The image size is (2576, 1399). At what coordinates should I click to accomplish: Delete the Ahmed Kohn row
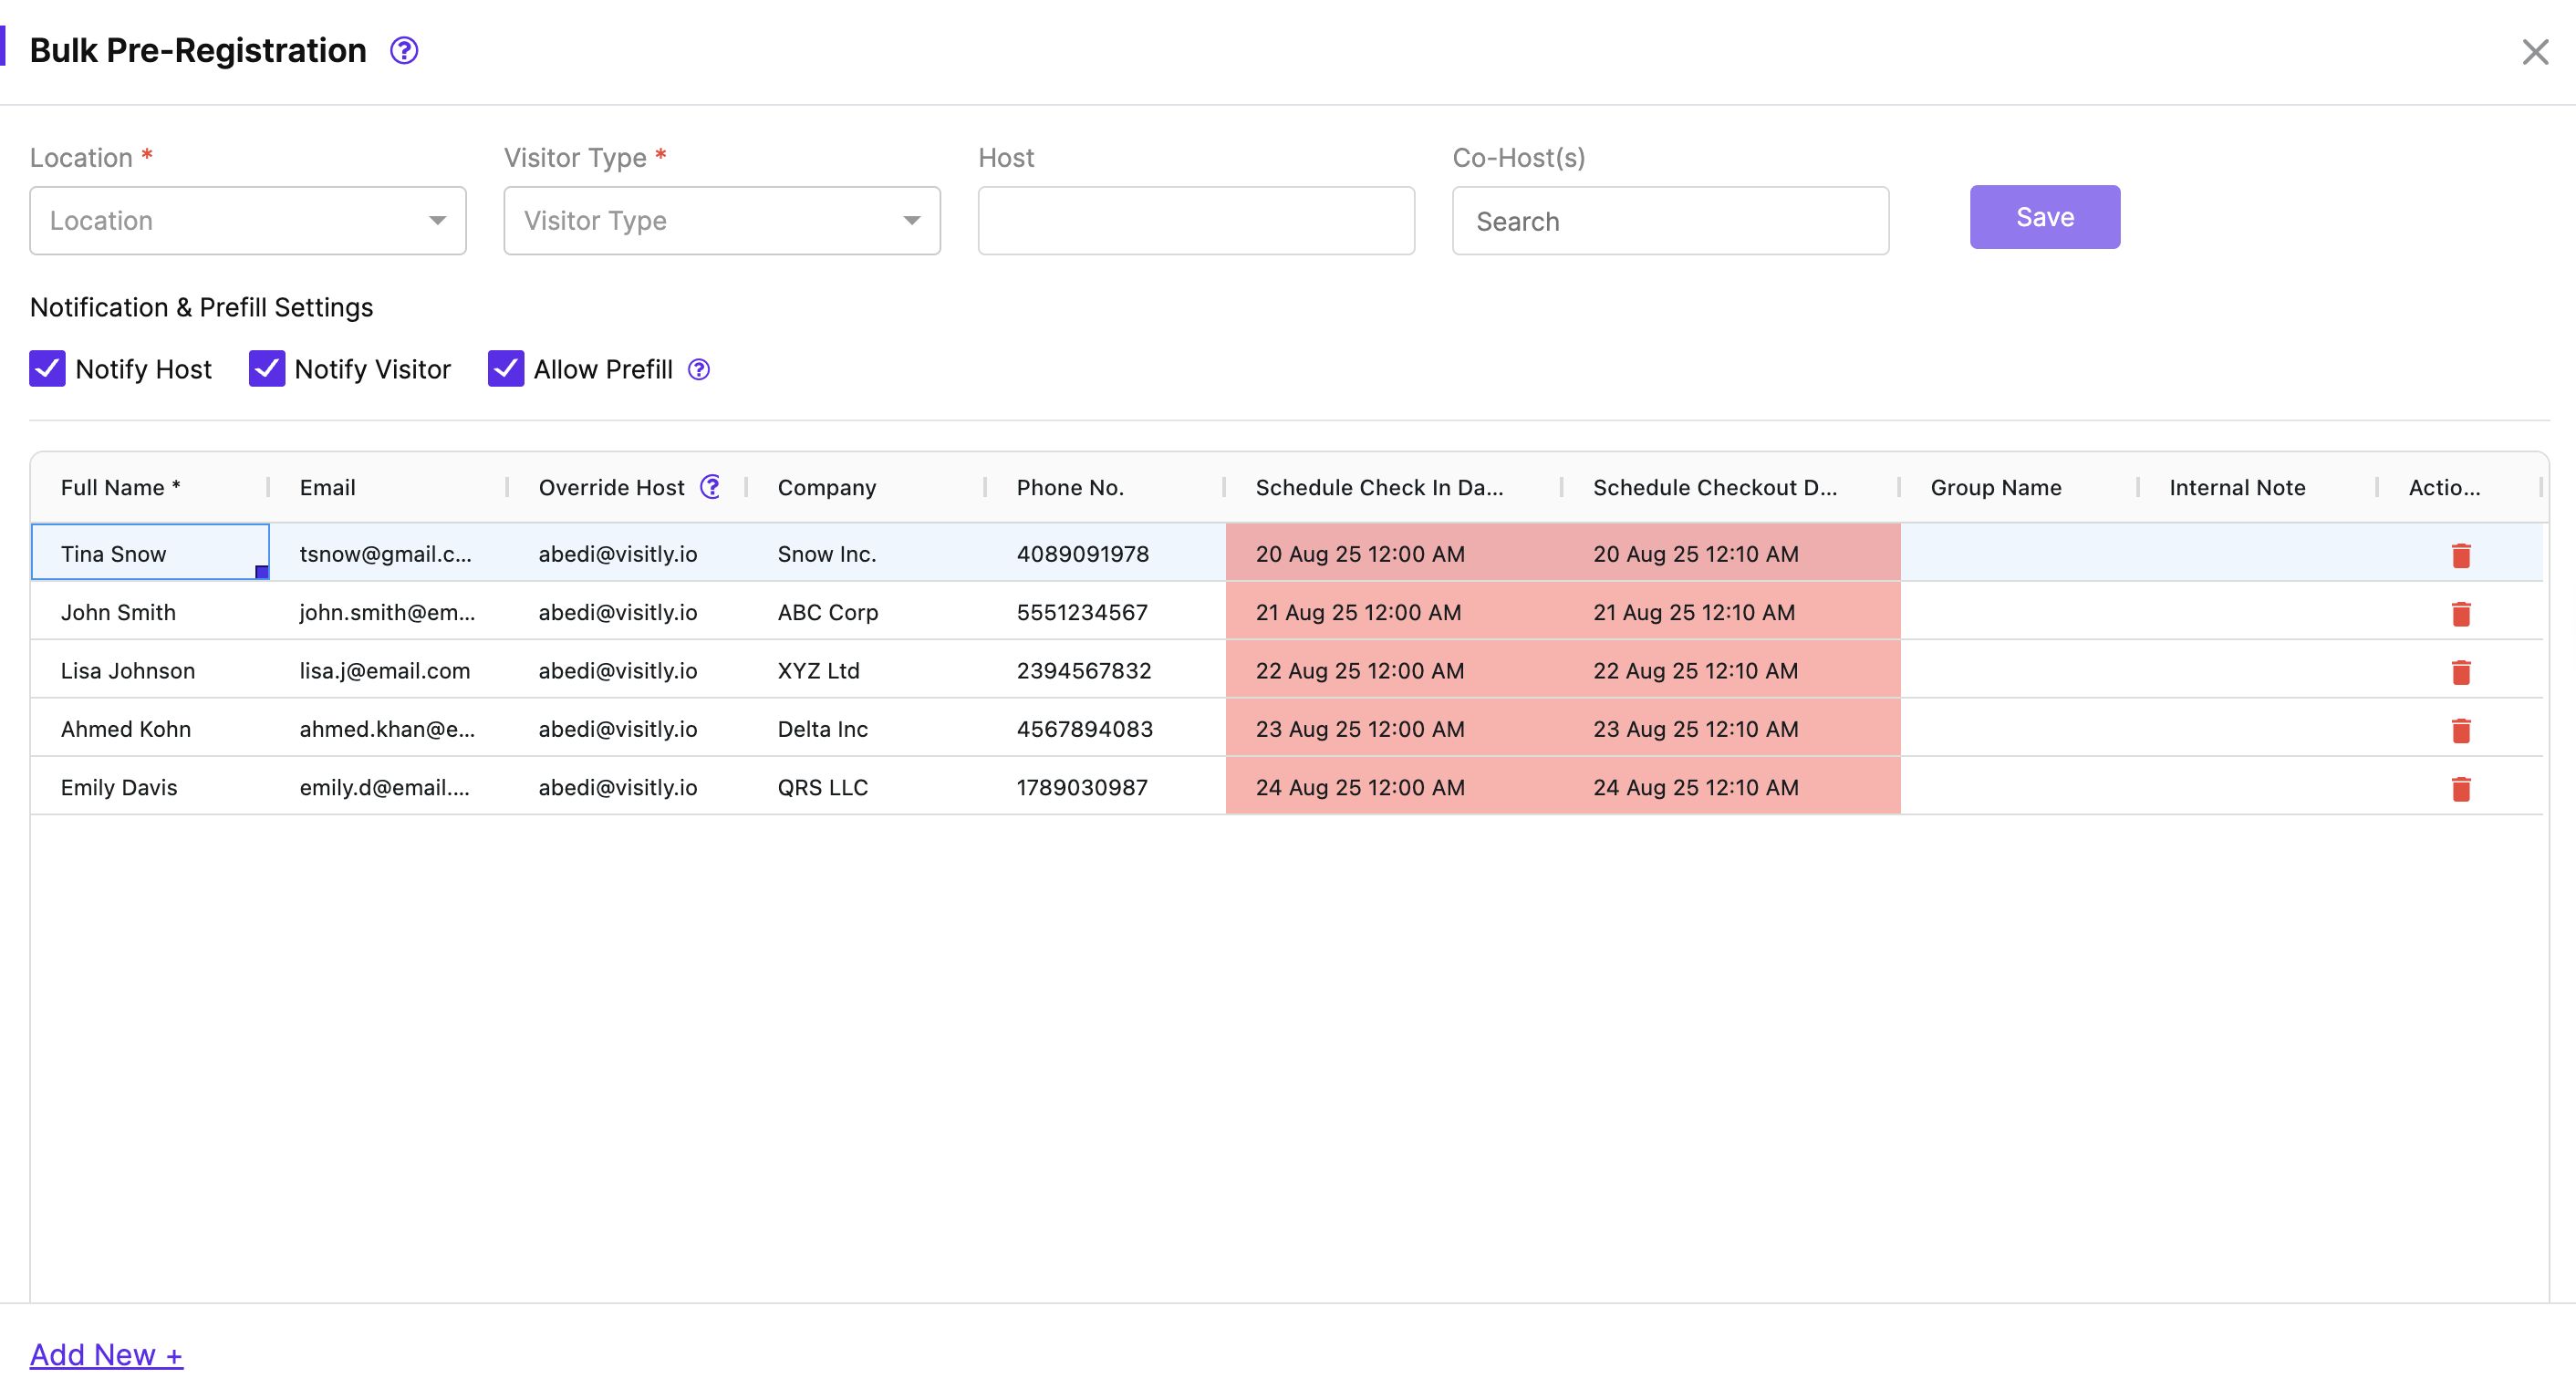[x=2461, y=730]
